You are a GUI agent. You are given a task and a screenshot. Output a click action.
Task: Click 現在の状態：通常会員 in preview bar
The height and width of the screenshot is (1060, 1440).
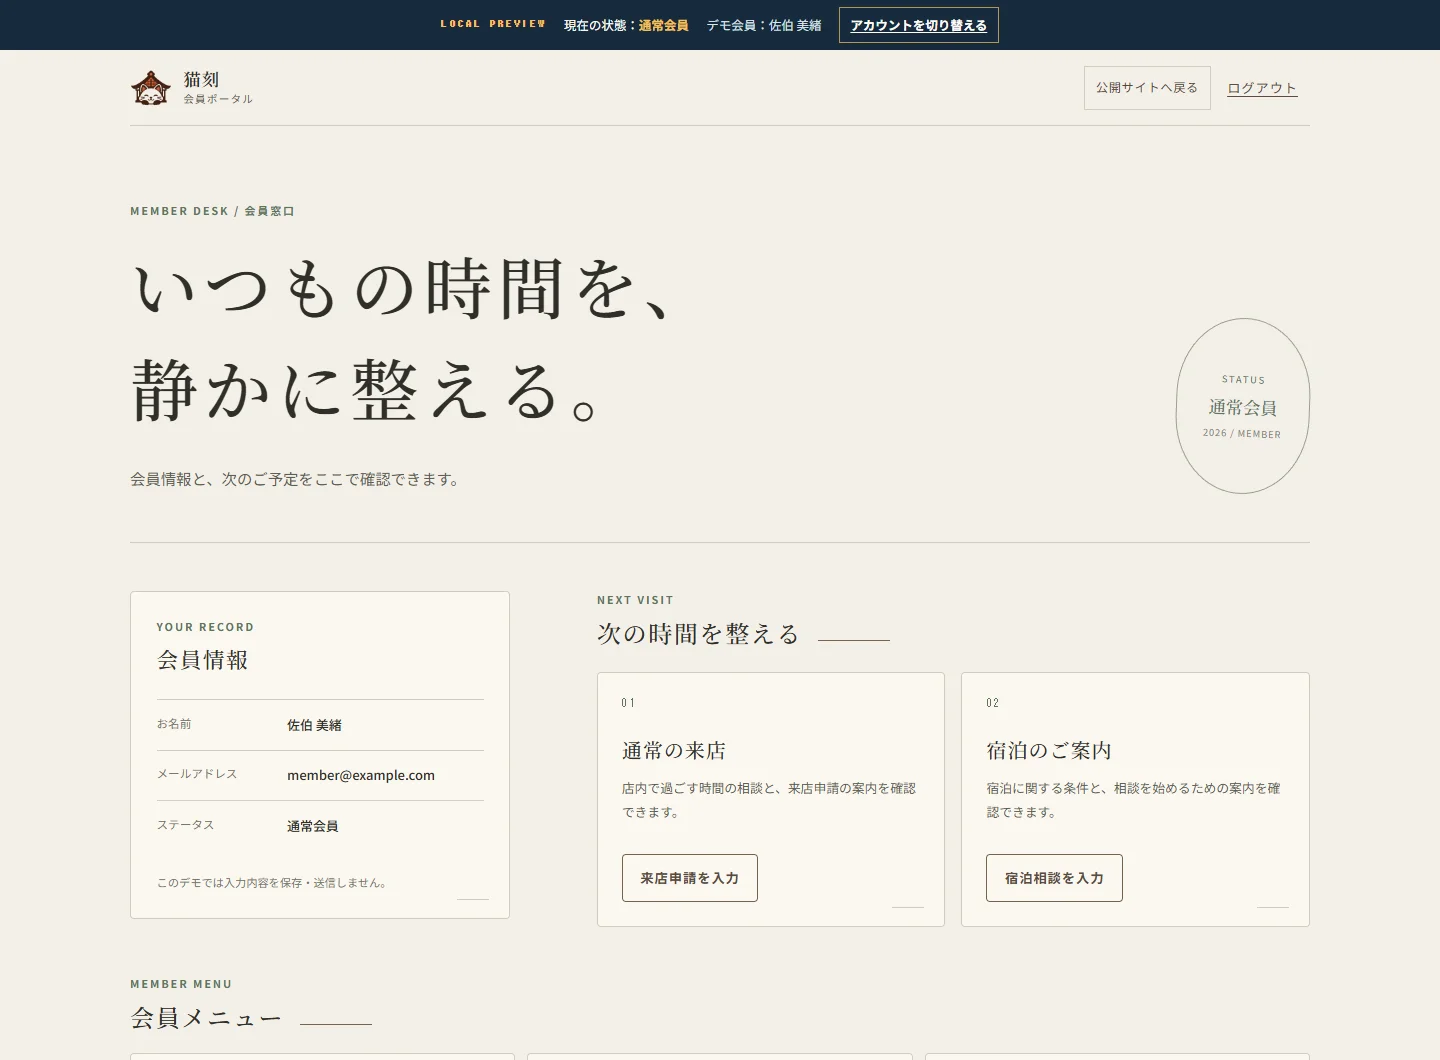click(626, 25)
